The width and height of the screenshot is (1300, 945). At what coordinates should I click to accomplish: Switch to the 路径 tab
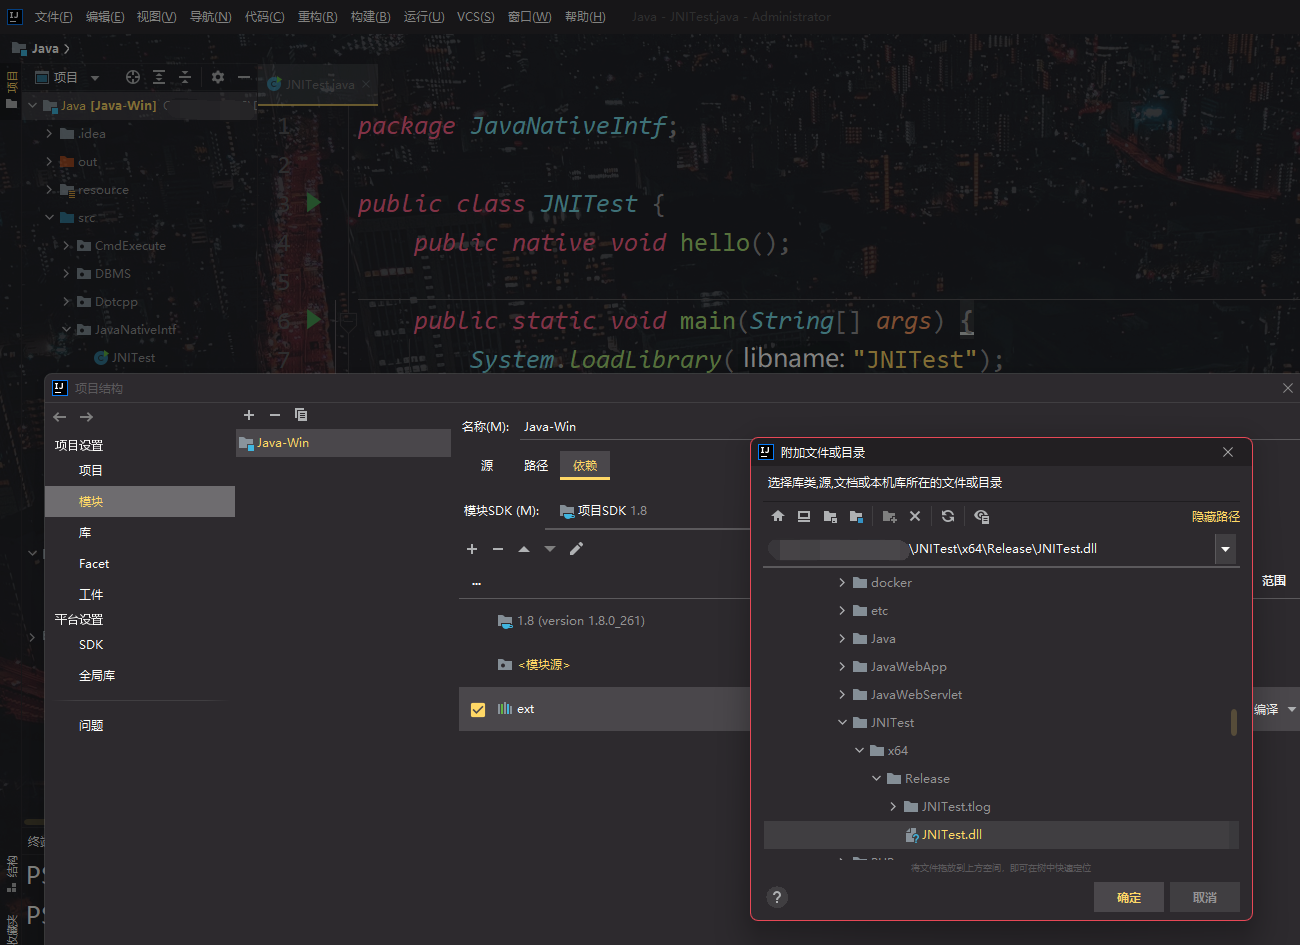pyautogui.click(x=536, y=465)
